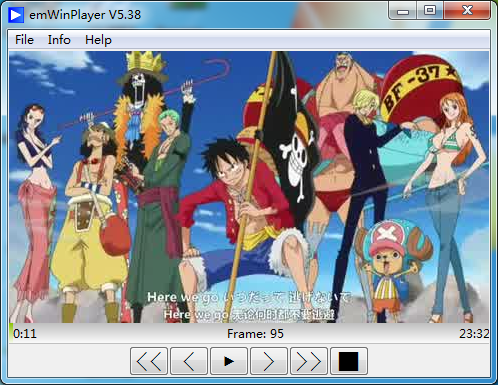Stop the movie with the black square button
This screenshot has width=498, height=385.
(x=349, y=361)
